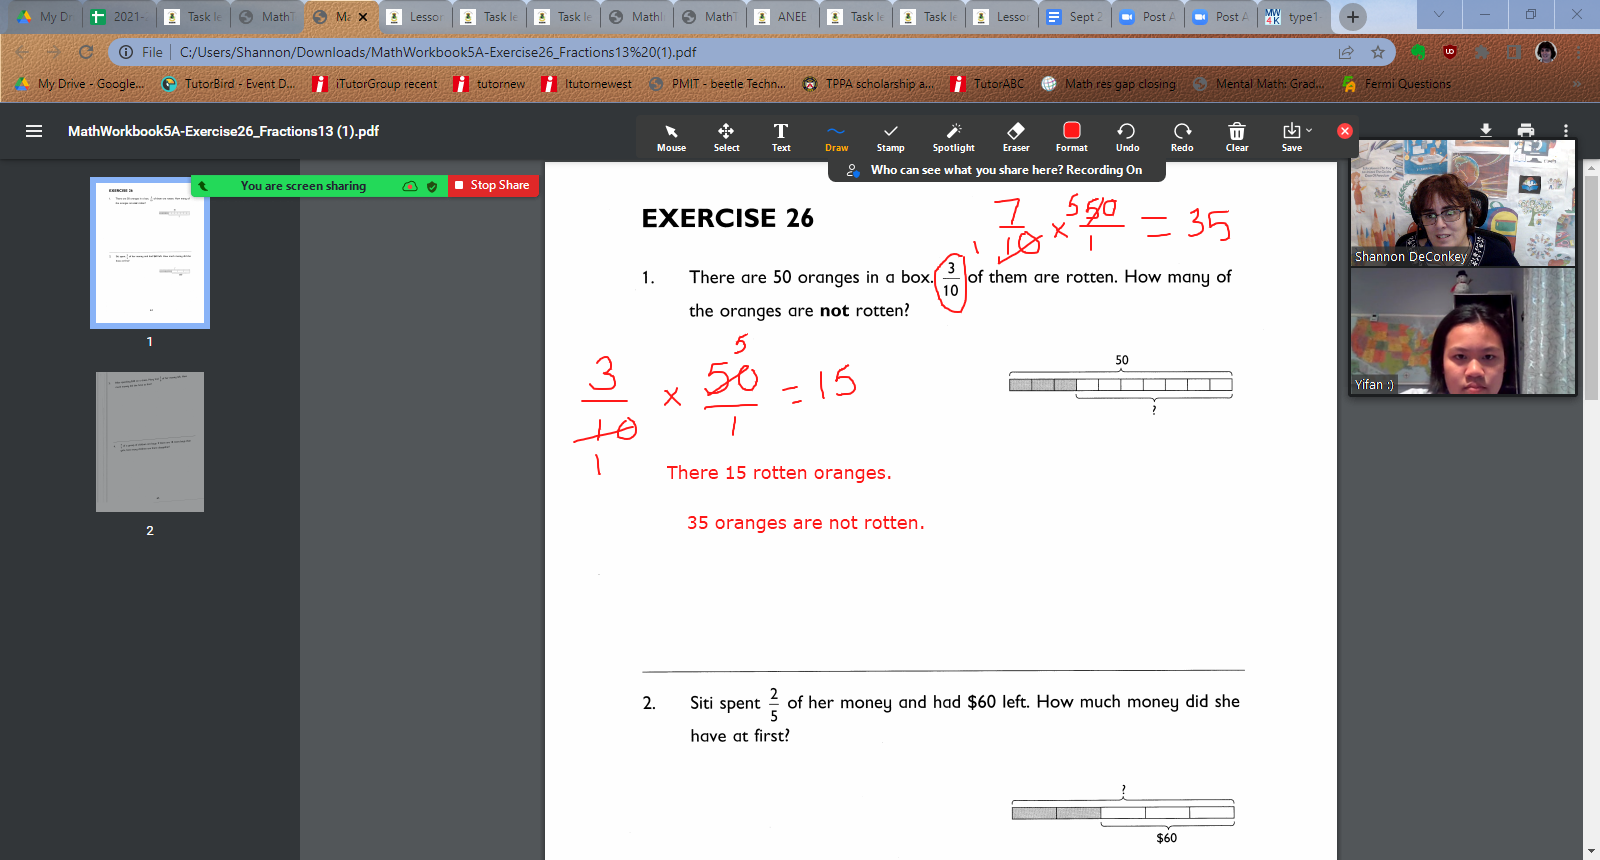
Task: Open the Stamp tool
Action: (890, 137)
